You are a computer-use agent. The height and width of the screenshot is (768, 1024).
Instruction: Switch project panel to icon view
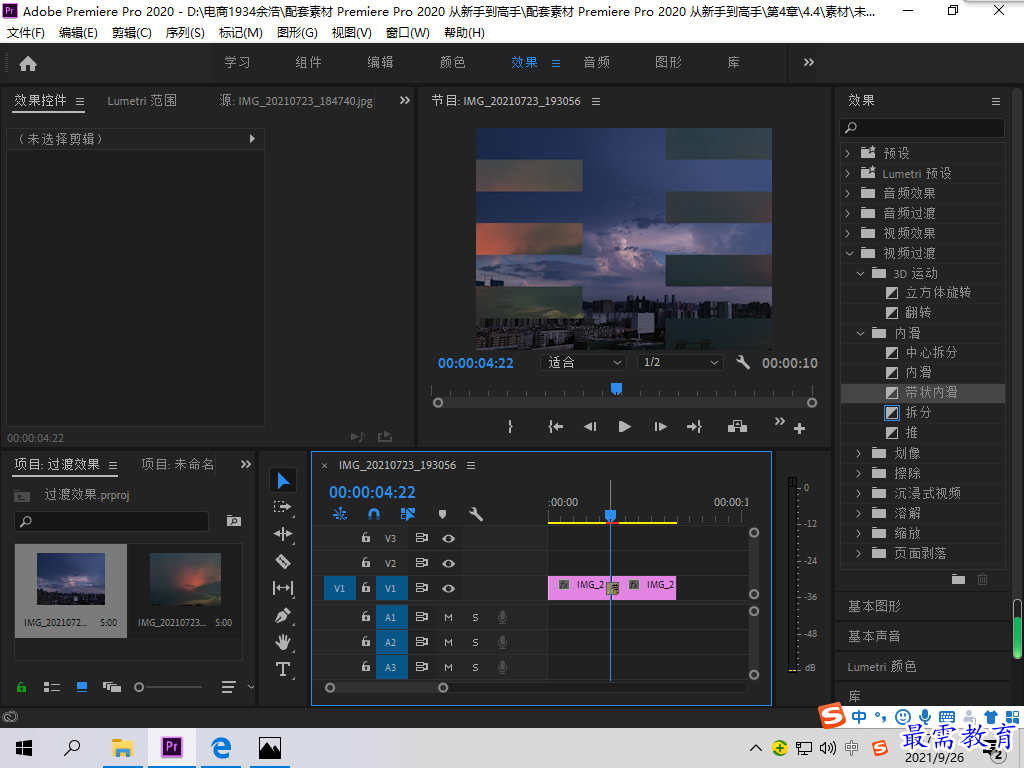click(x=82, y=687)
